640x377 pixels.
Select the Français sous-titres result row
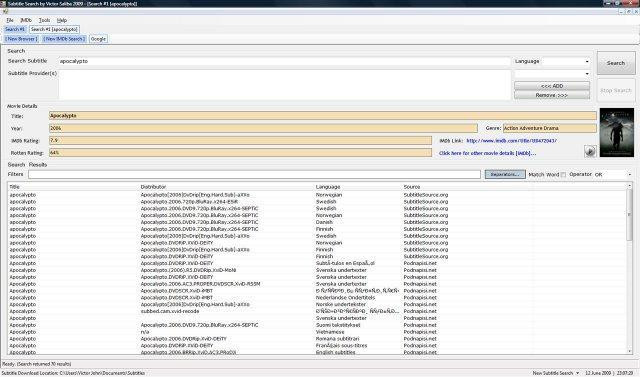(x=317, y=345)
